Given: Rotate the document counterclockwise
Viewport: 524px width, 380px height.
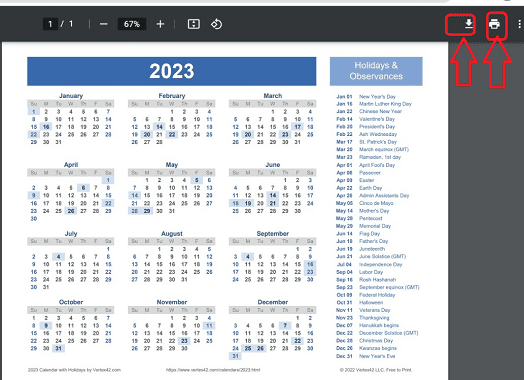Looking at the screenshot, I should click(x=216, y=24).
